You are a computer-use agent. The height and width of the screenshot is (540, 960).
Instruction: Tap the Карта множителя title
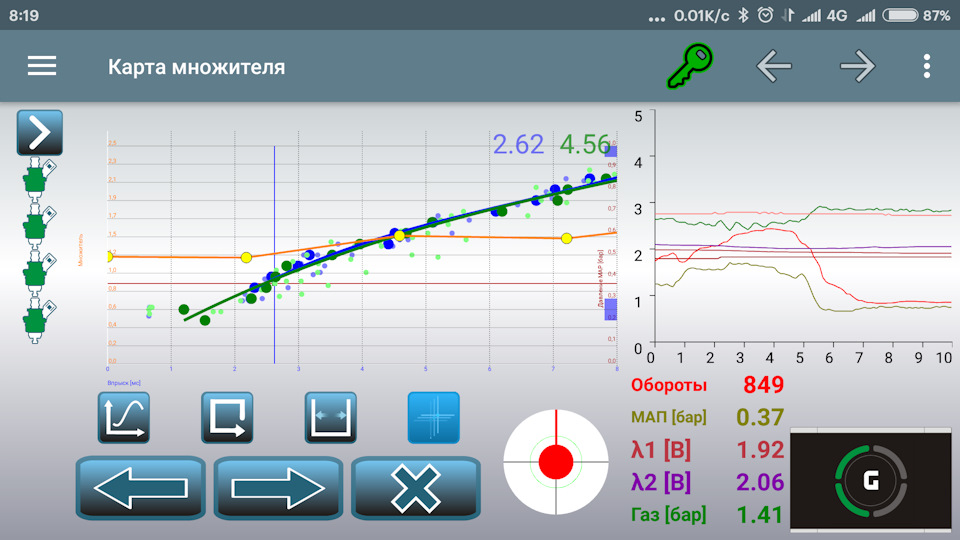[x=197, y=67]
